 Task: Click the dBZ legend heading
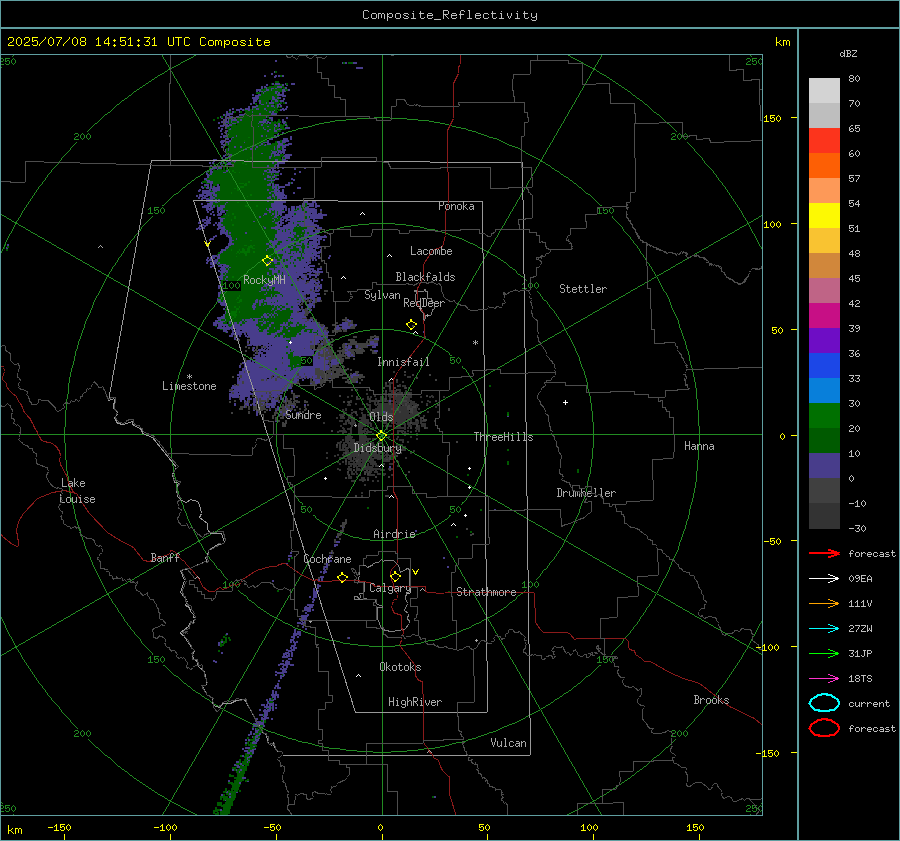(848, 53)
